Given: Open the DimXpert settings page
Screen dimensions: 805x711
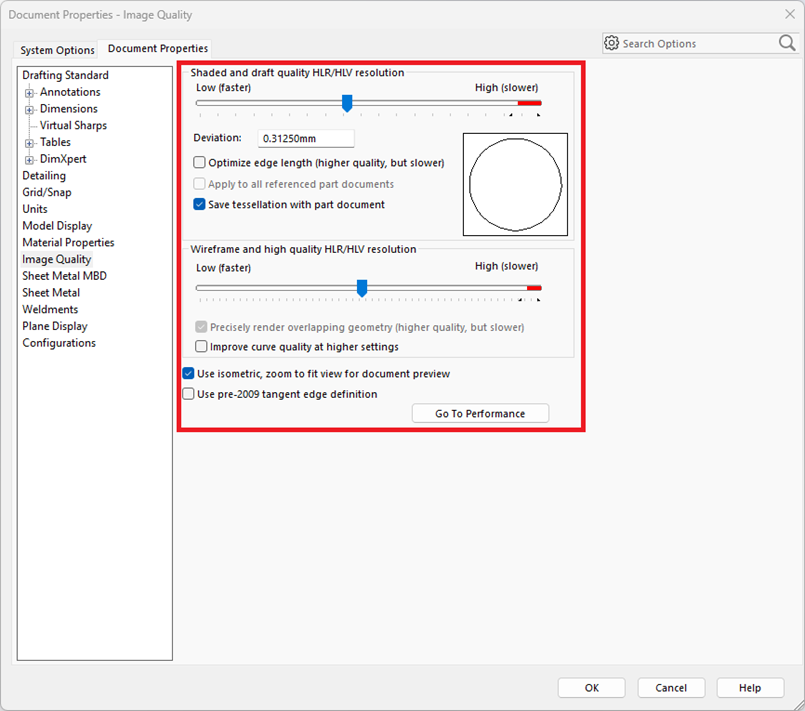Looking at the screenshot, I should (x=63, y=159).
